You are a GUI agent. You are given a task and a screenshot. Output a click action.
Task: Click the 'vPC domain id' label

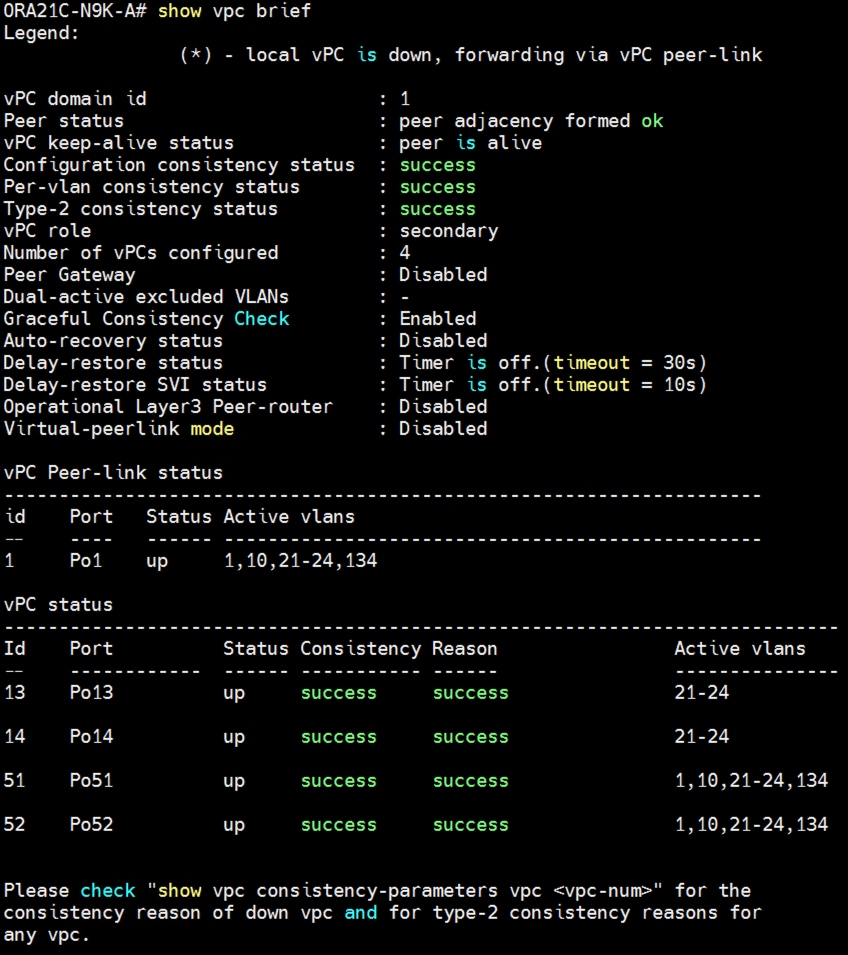pos(75,99)
